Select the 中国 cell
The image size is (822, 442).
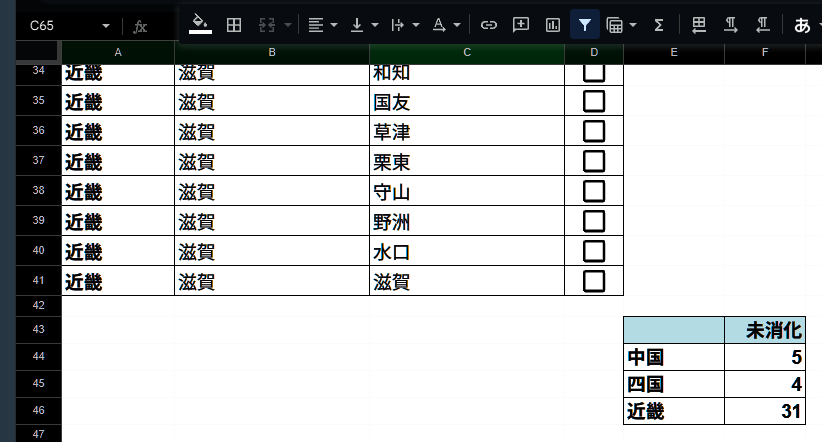click(x=674, y=357)
